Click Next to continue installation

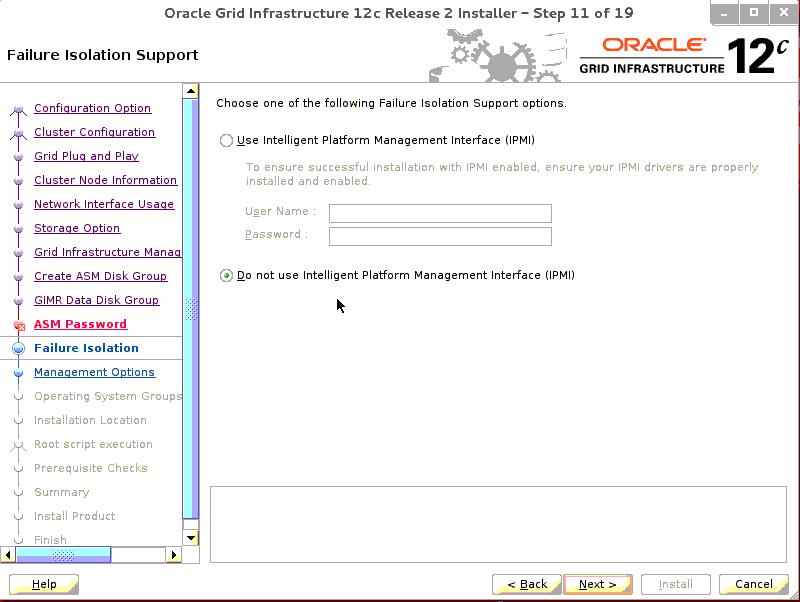tap(598, 584)
